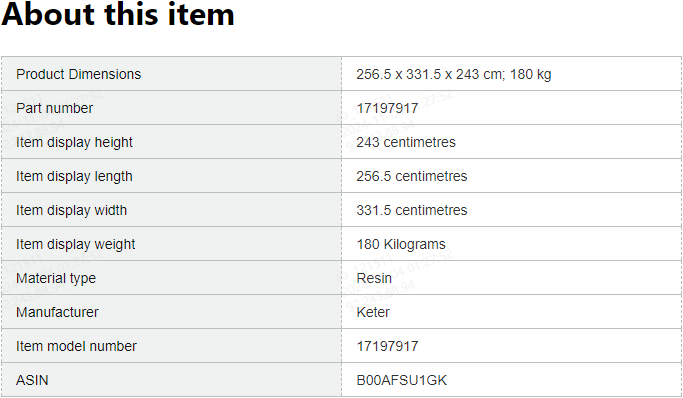Select the Manufacturer label

tap(57, 312)
